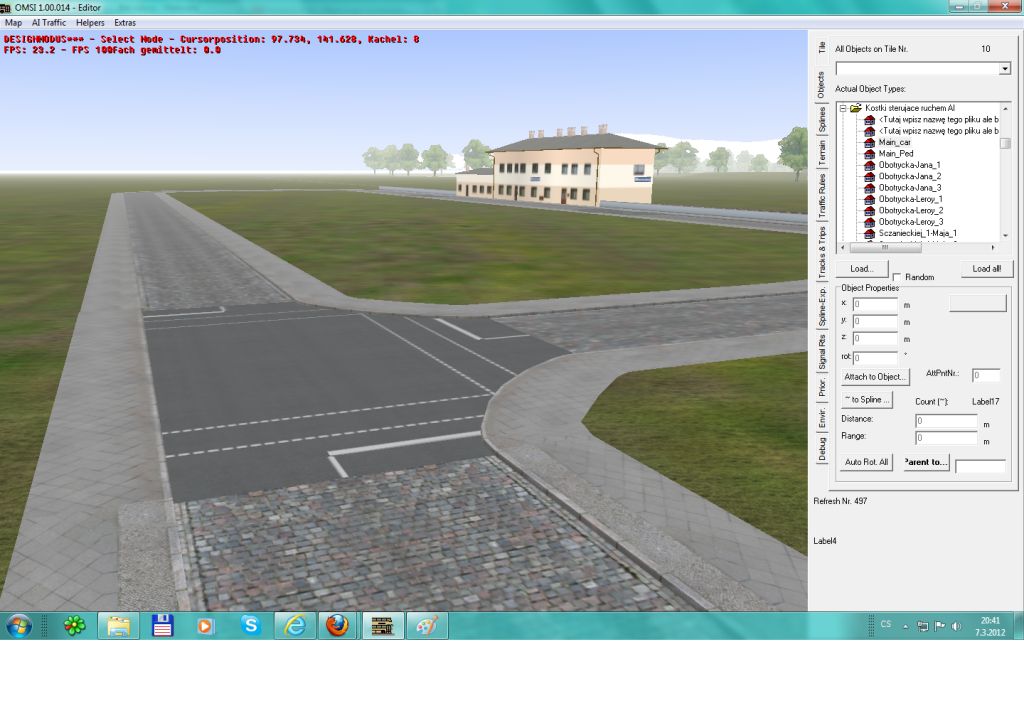Click the system tray volume icon
Viewport: 1024px width, 728px height.
click(957, 626)
